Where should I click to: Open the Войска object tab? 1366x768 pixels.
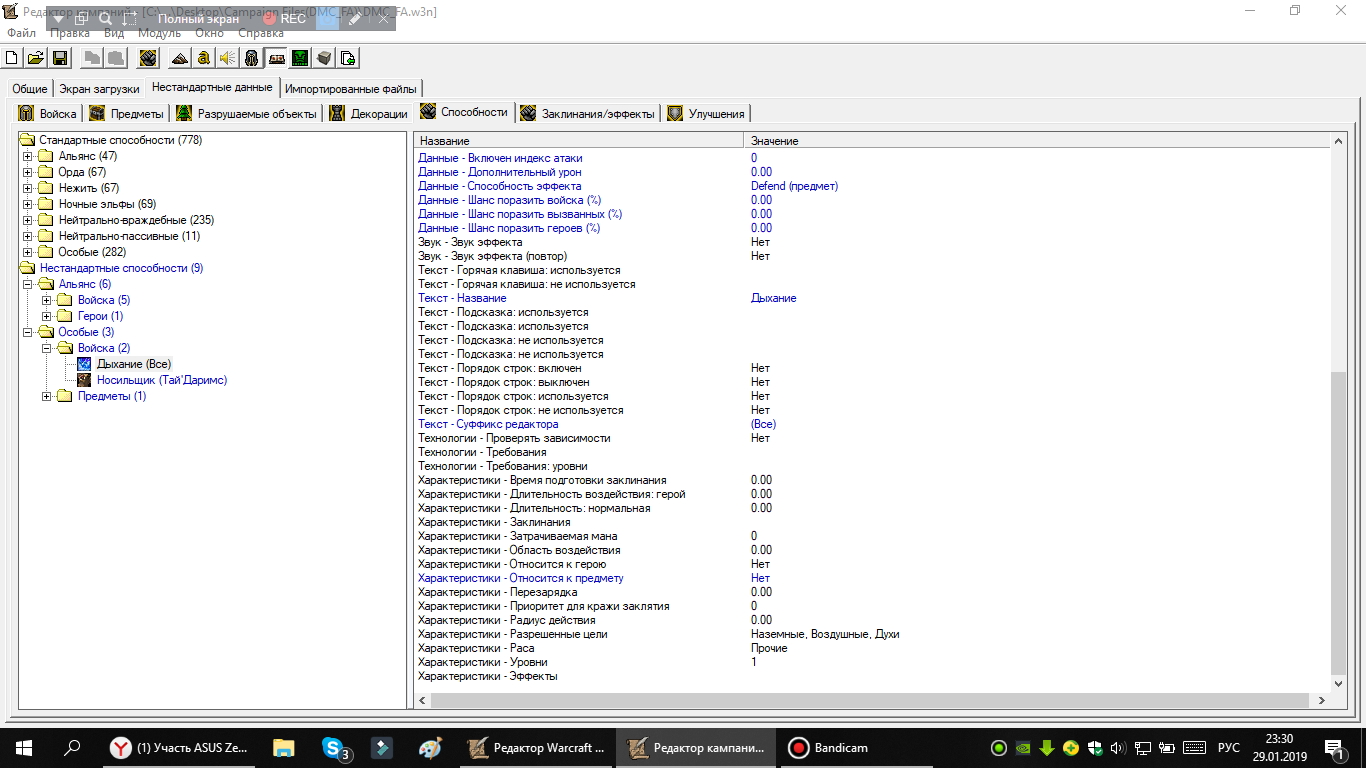[48, 113]
